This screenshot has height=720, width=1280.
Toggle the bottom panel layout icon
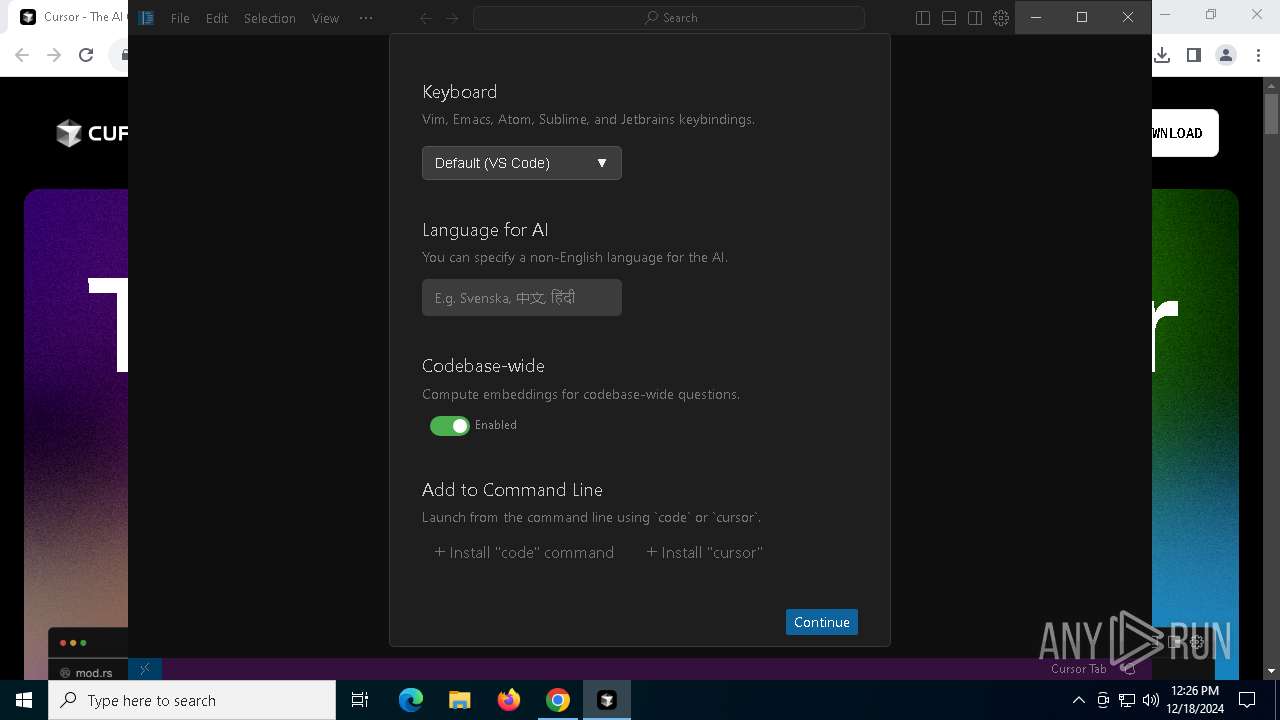(949, 18)
